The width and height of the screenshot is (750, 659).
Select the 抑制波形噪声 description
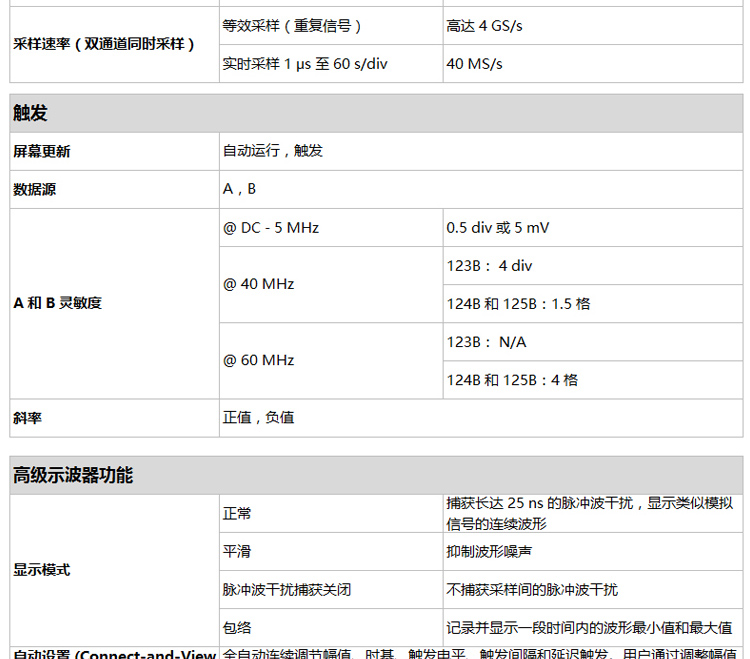(x=497, y=552)
